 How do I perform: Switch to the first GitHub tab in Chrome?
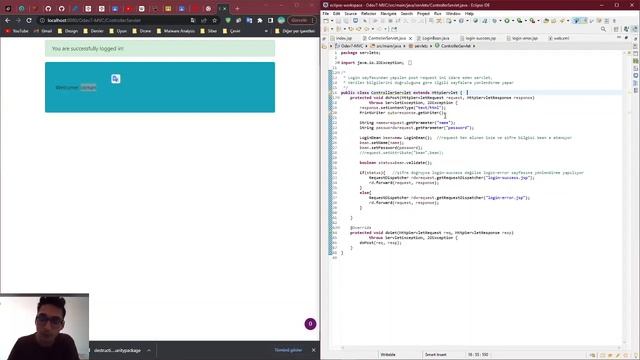pos(48,8)
